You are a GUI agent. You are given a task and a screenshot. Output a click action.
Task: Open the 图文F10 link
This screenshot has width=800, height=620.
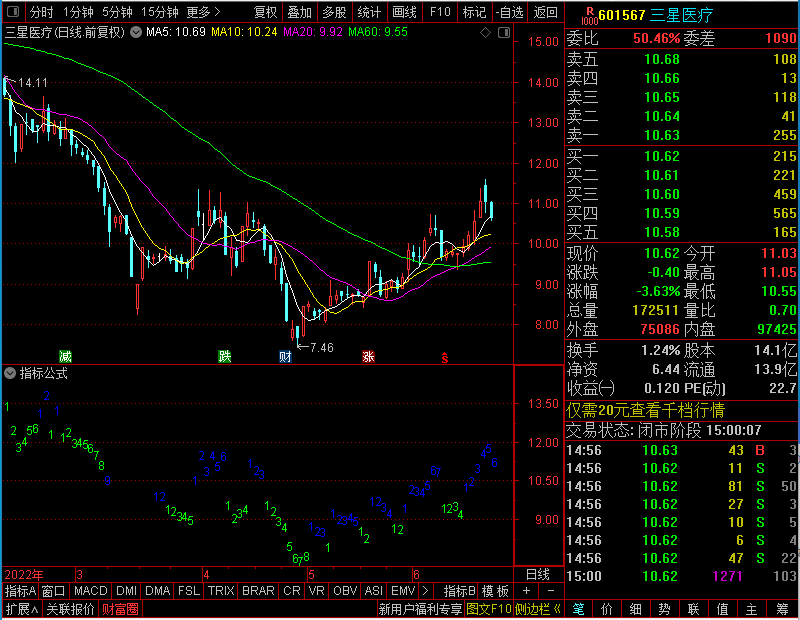[489, 609]
